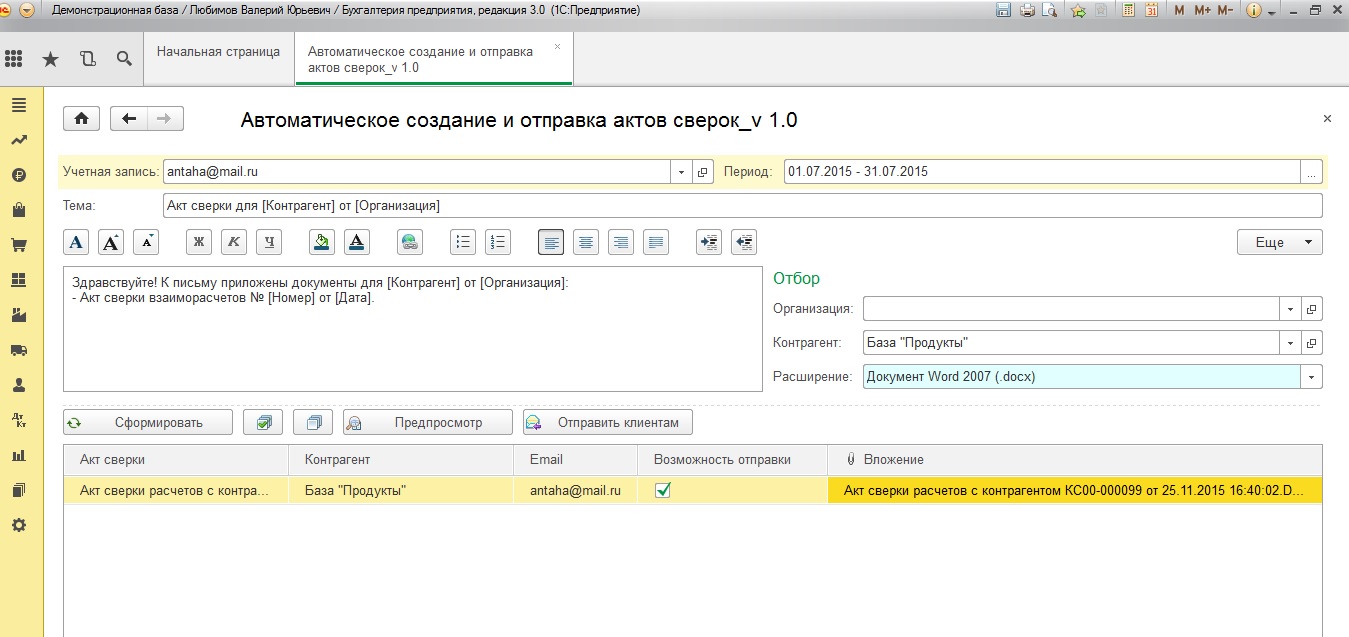
Task: Click the insert hyperlink icon
Action: point(410,242)
